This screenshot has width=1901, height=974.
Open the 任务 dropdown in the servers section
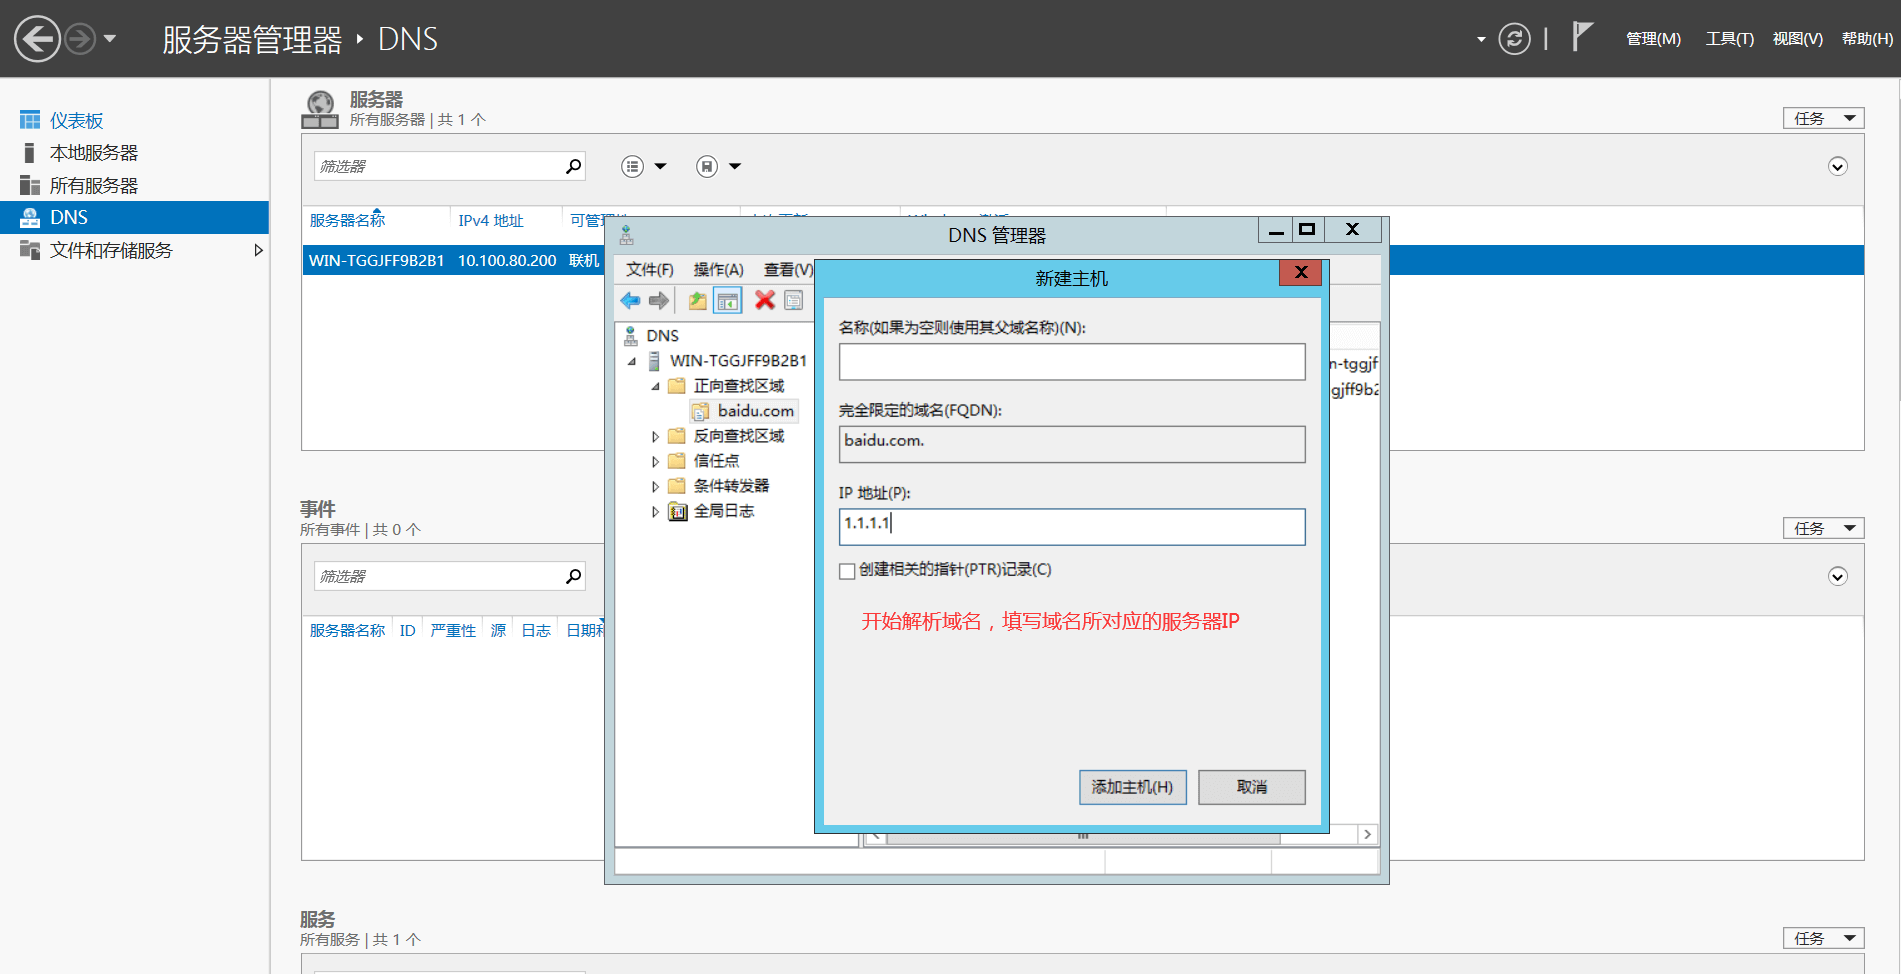tap(1823, 118)
